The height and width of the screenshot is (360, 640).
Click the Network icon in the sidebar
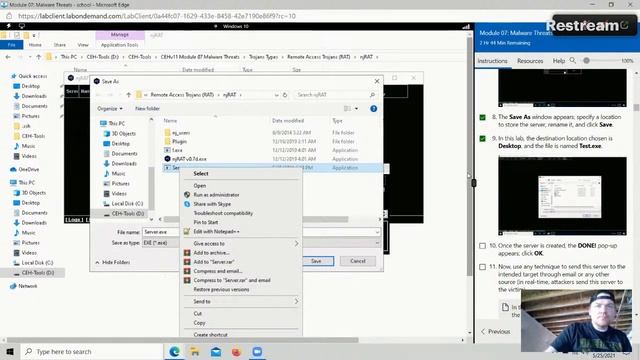[x=13, y=286]
